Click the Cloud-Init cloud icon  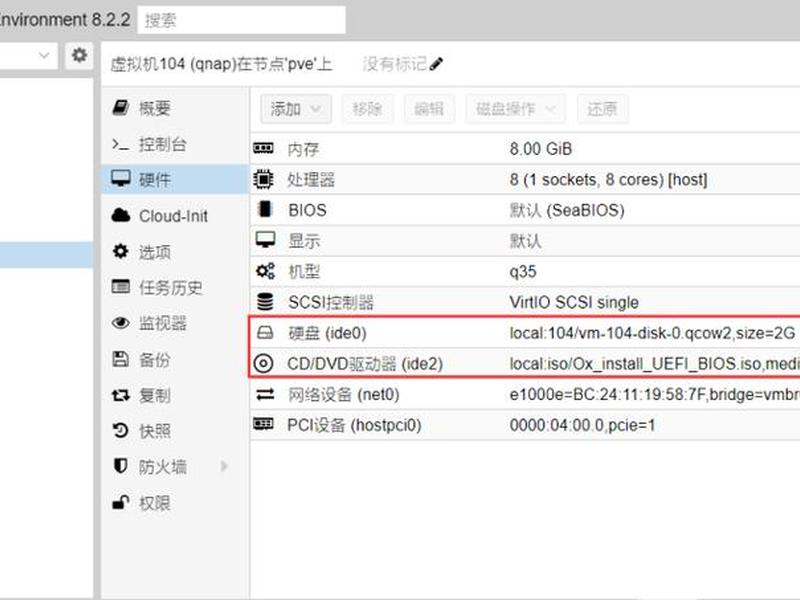[121, 215]
